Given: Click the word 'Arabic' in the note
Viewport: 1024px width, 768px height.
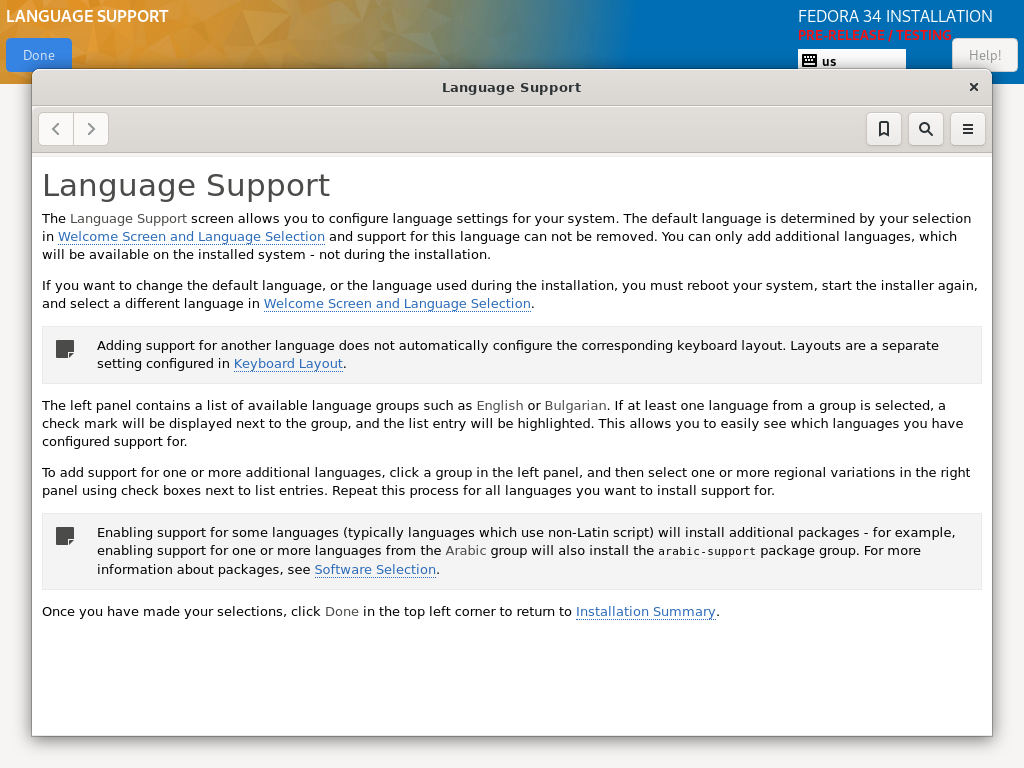Looking at the screenshot, I should [466, 551].
